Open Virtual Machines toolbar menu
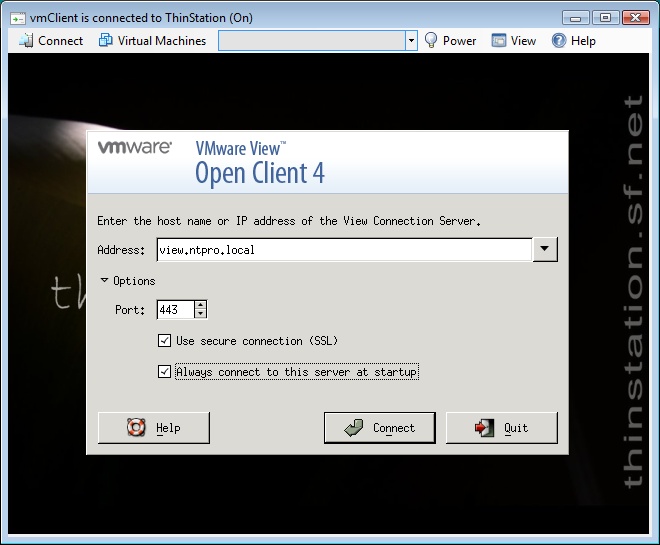The image size is (660, 545). pos(152,41)
